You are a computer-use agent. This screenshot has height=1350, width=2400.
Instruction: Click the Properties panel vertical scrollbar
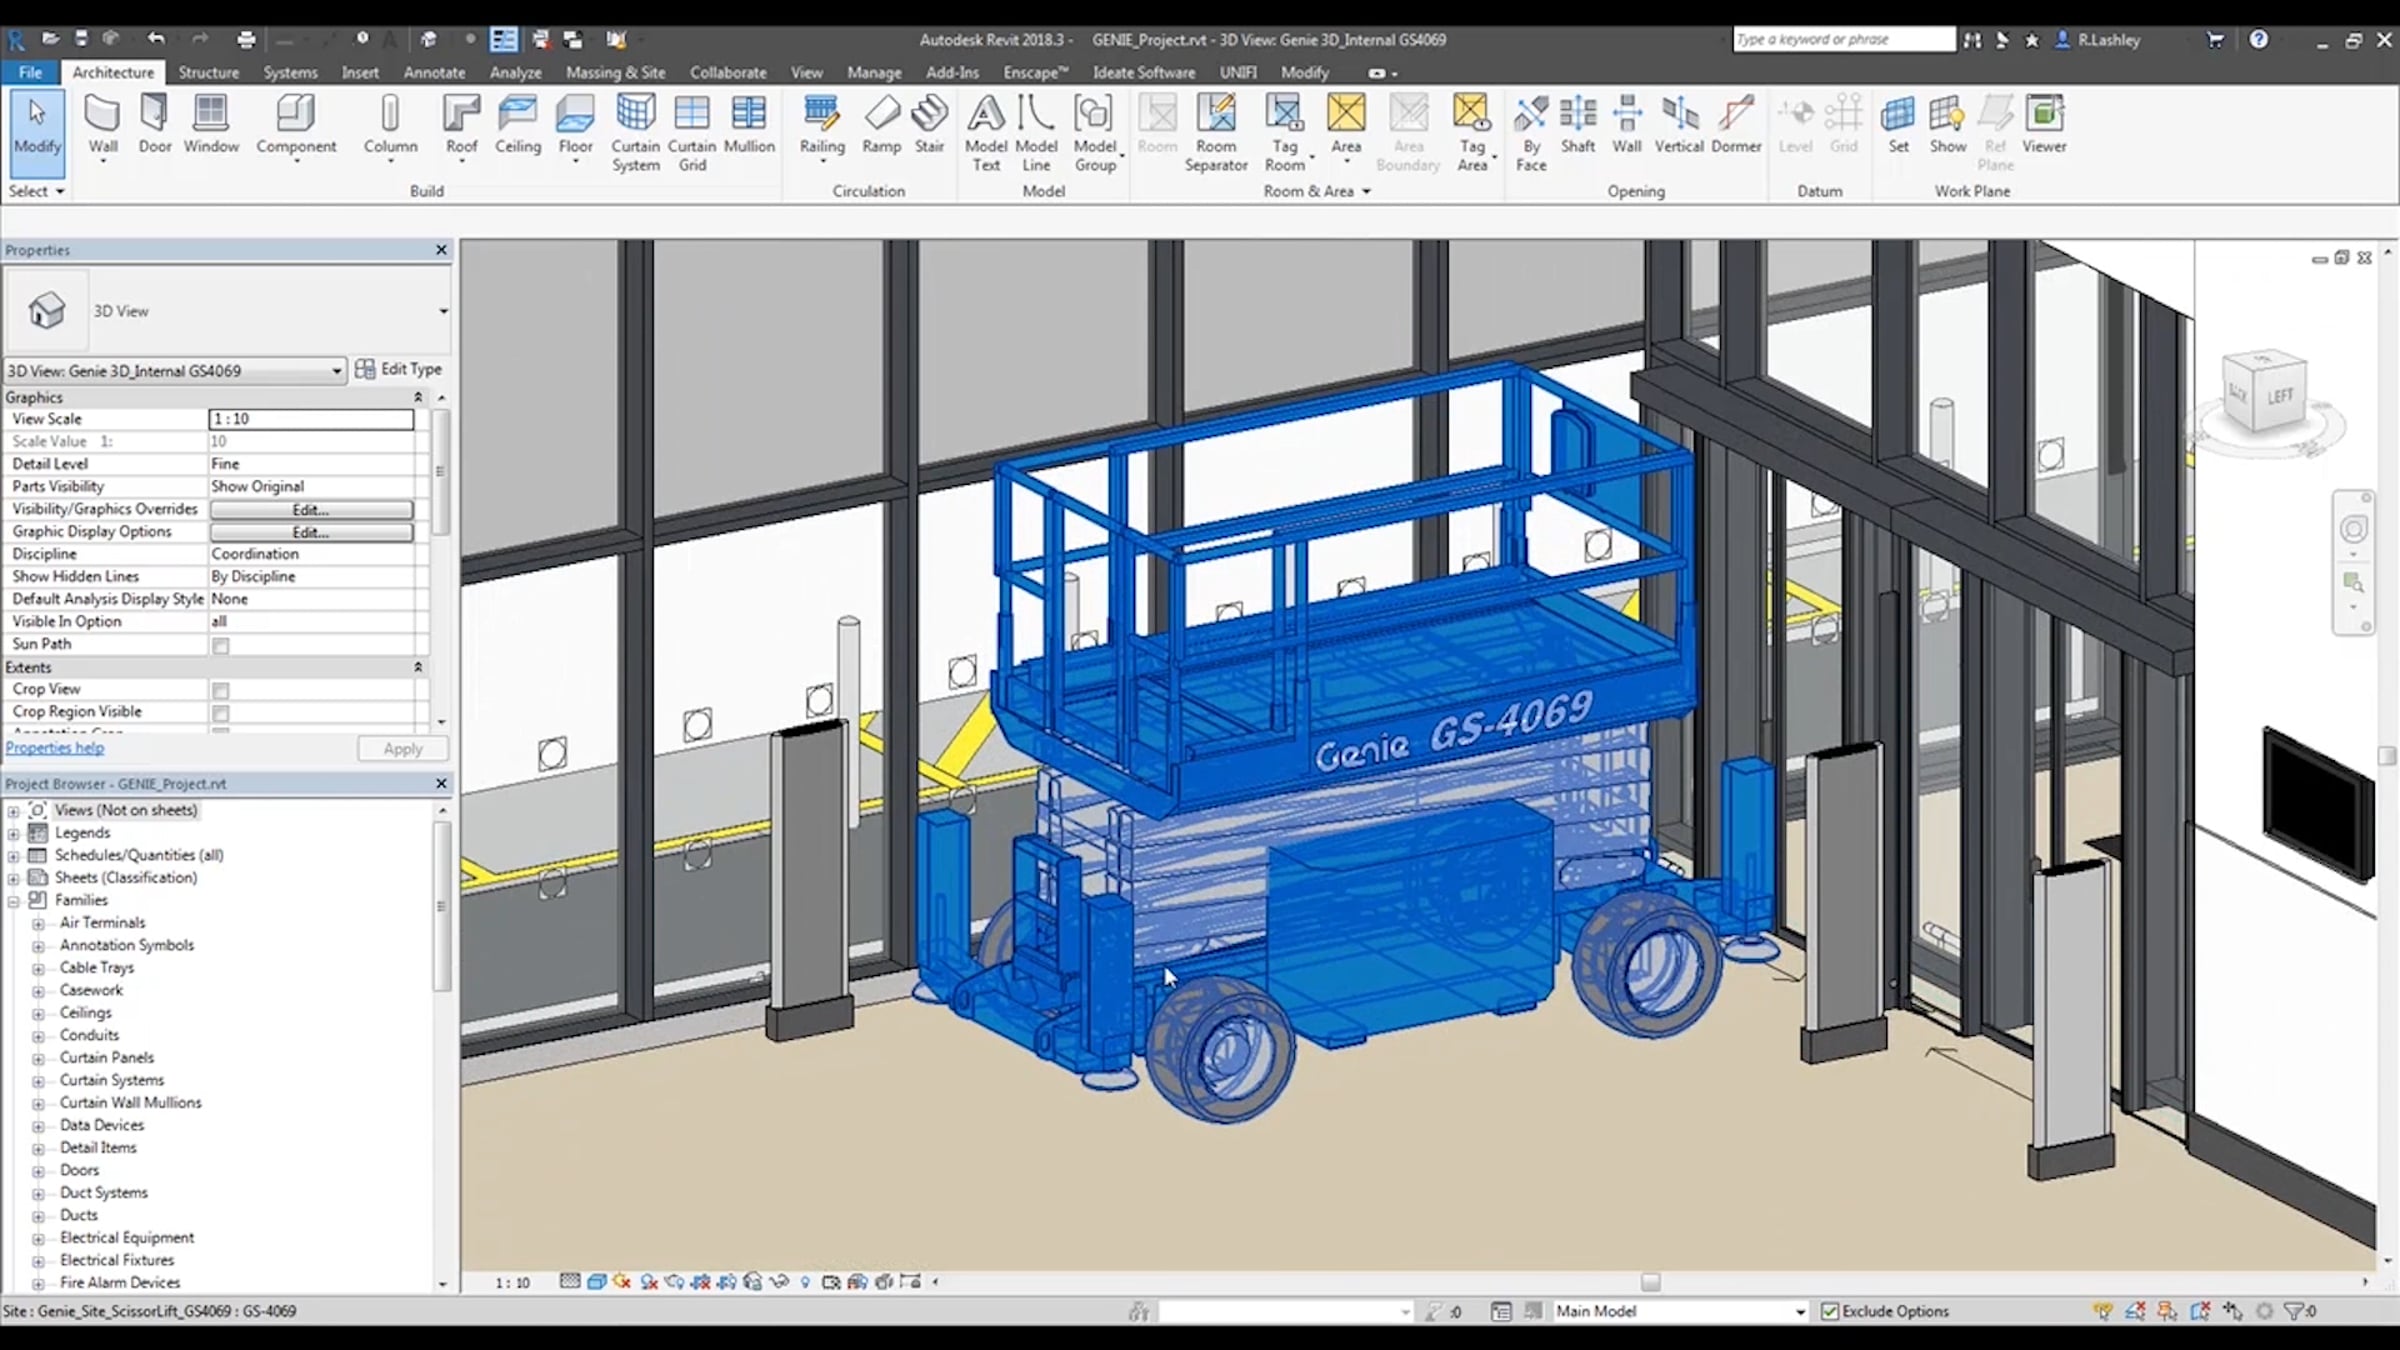(440, 470)
